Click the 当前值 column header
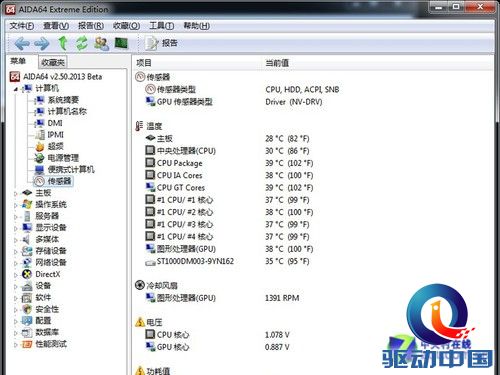Image resolution: width=500 pixels, height=375 pixels. 277,63
